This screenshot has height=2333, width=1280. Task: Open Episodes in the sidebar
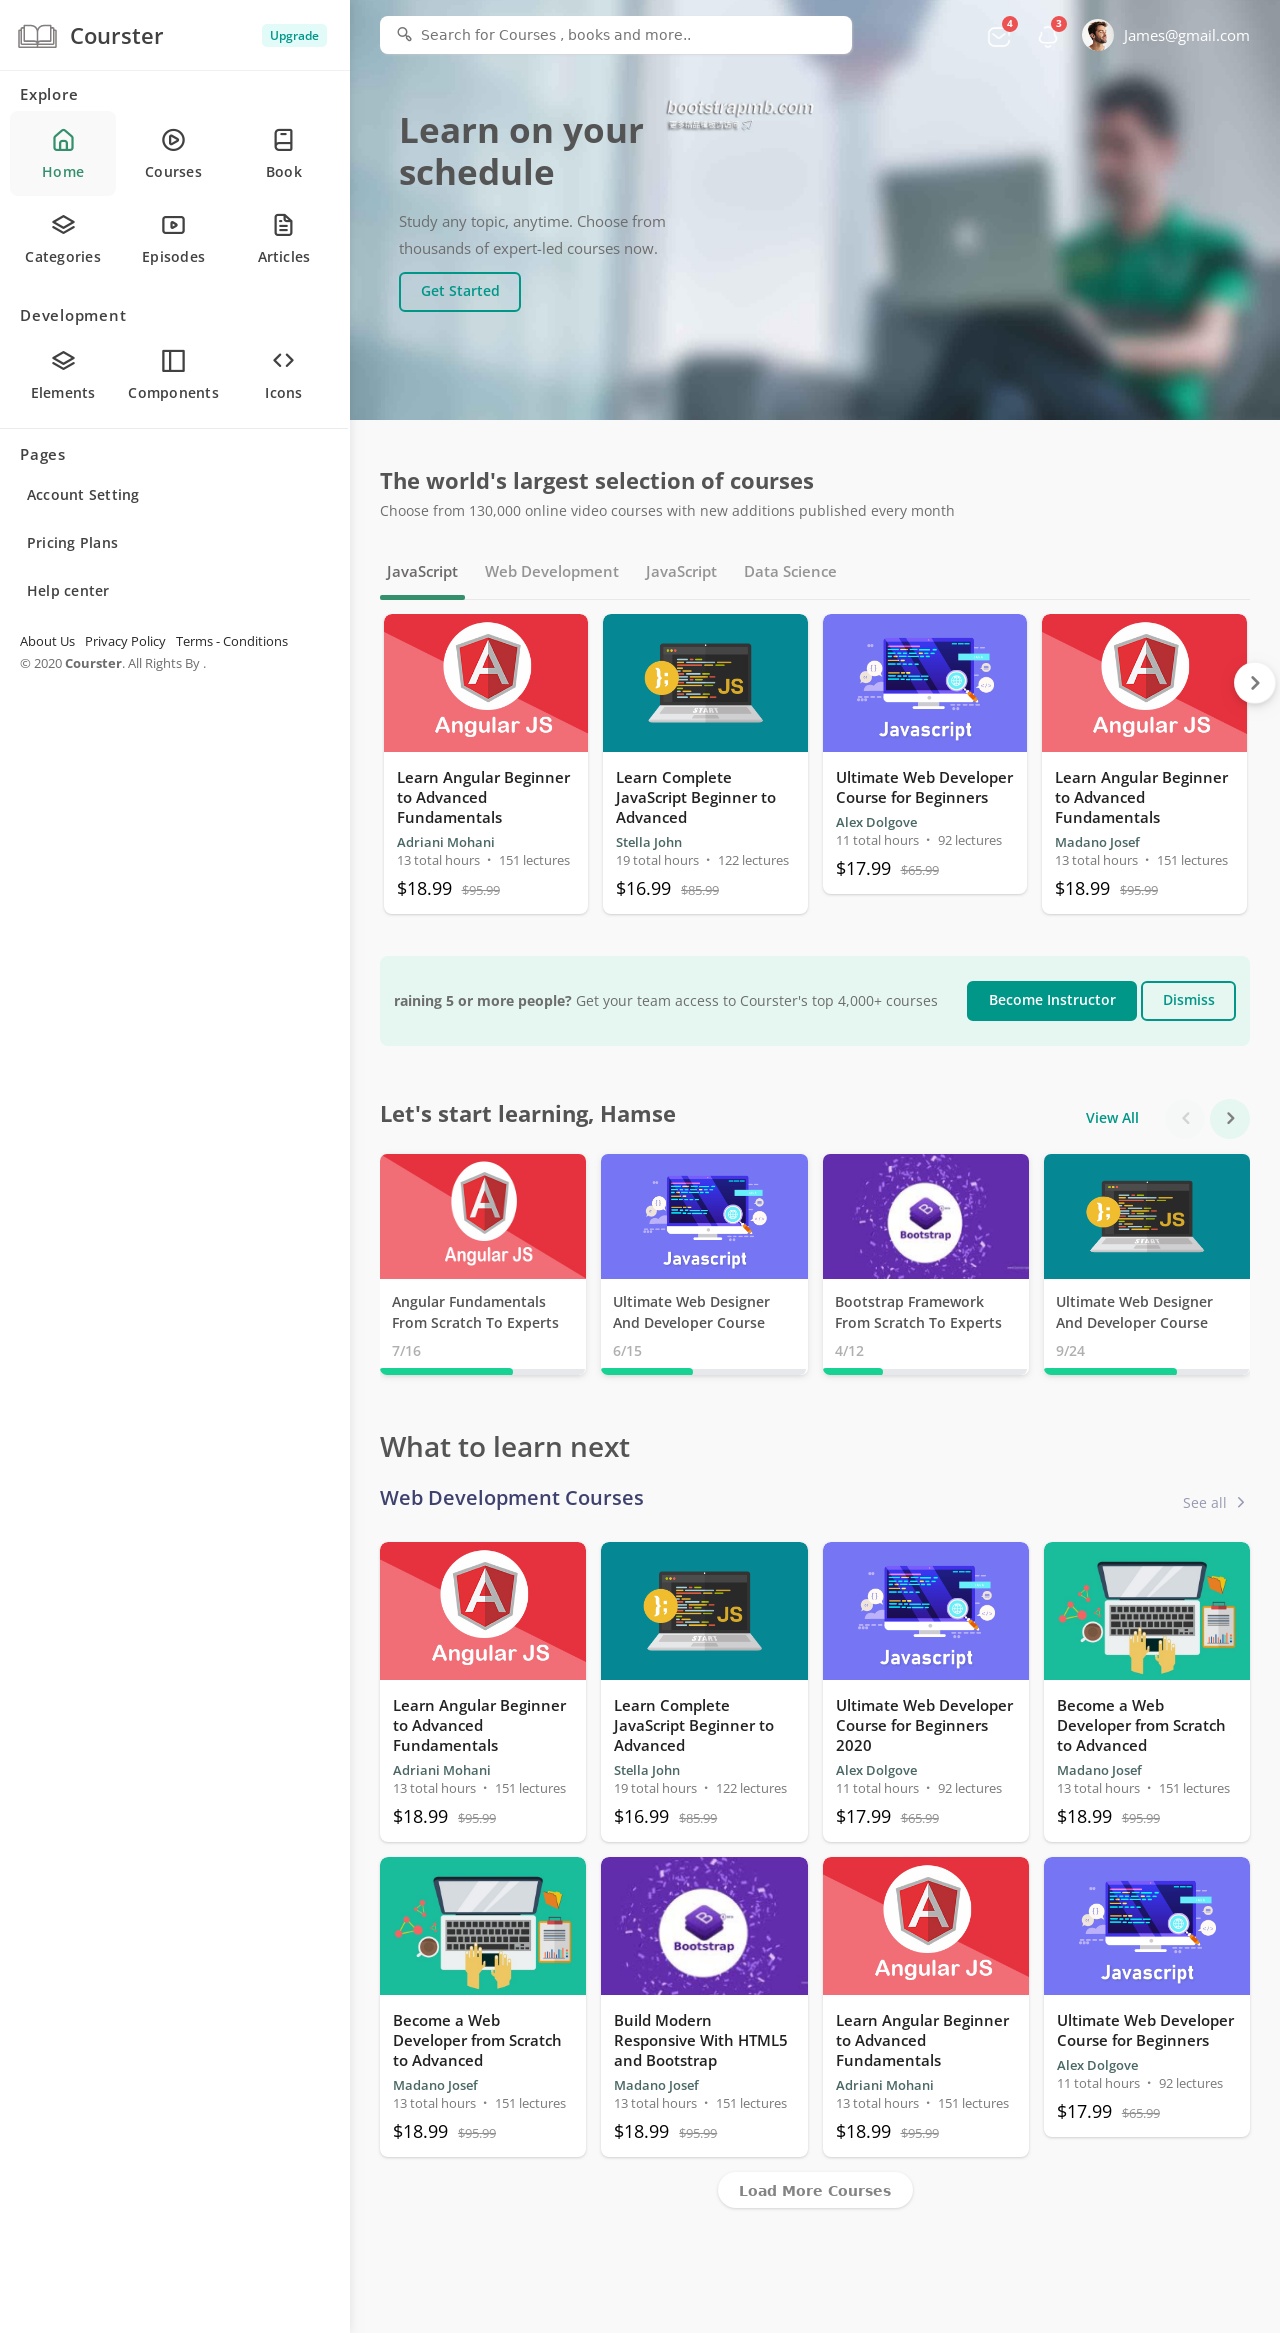pos(173,239)
